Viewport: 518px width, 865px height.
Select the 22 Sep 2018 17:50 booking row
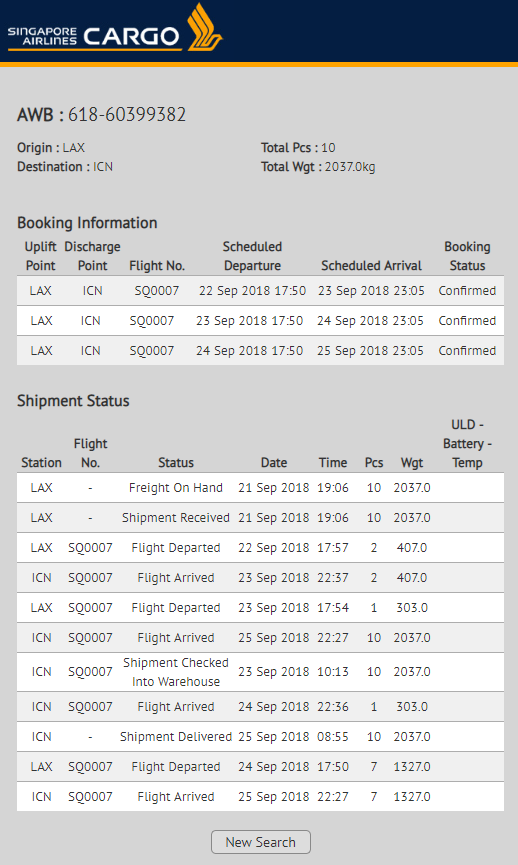pyautogui.click(x=260, y=291)
